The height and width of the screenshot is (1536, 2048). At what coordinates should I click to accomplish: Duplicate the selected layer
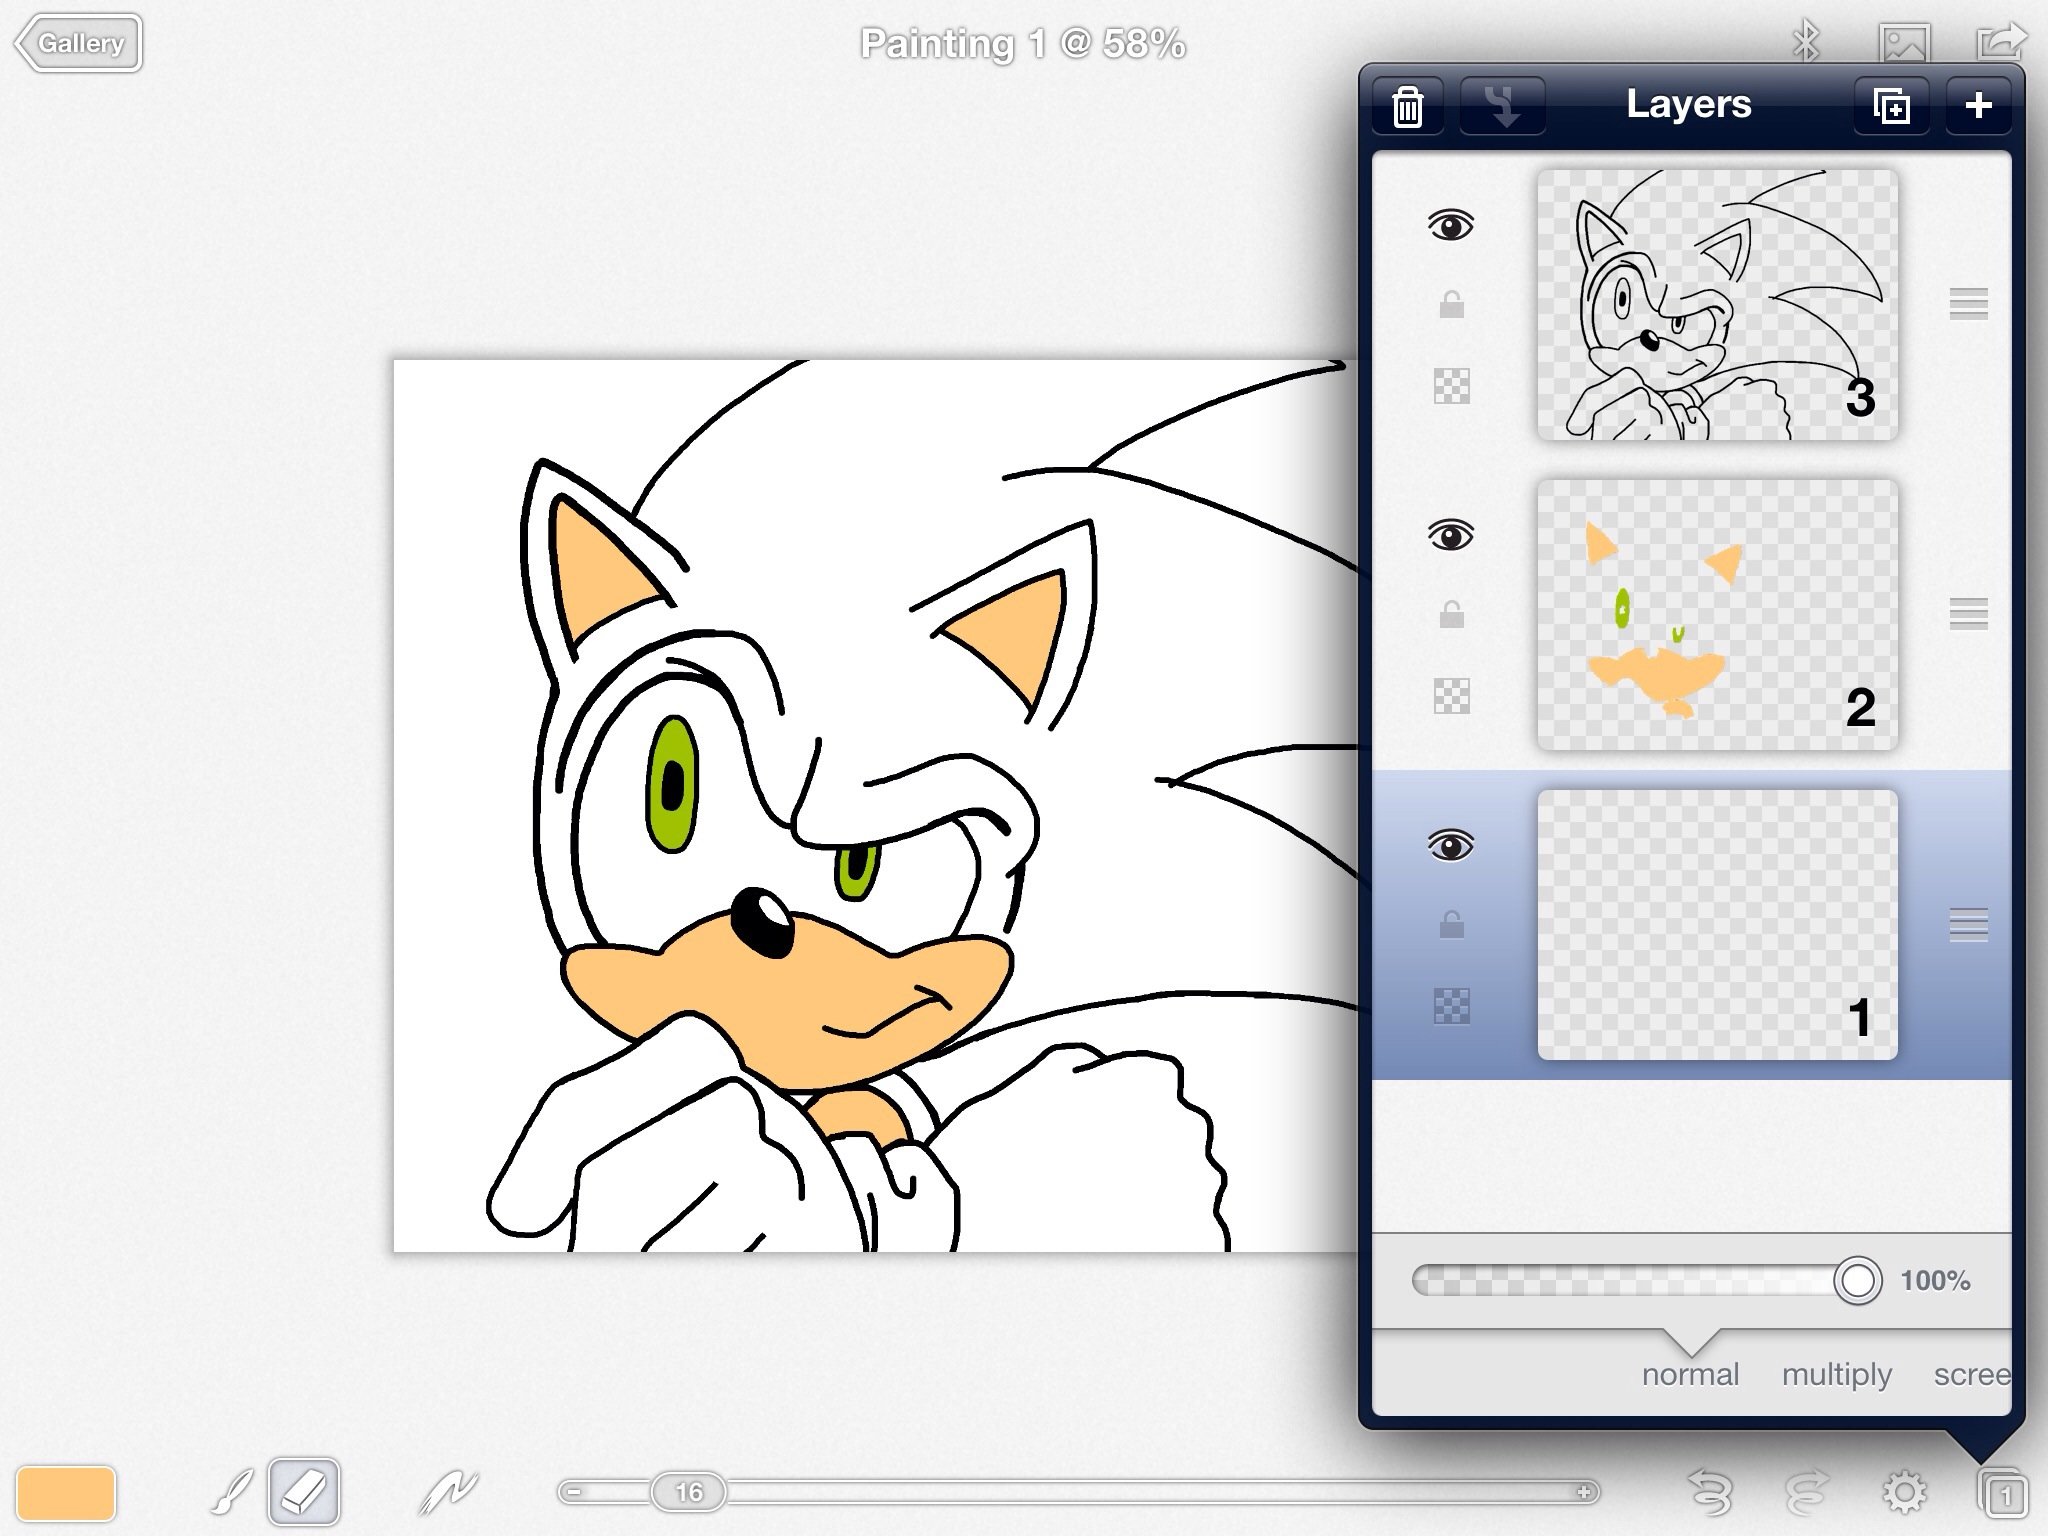coord(1890,106)
